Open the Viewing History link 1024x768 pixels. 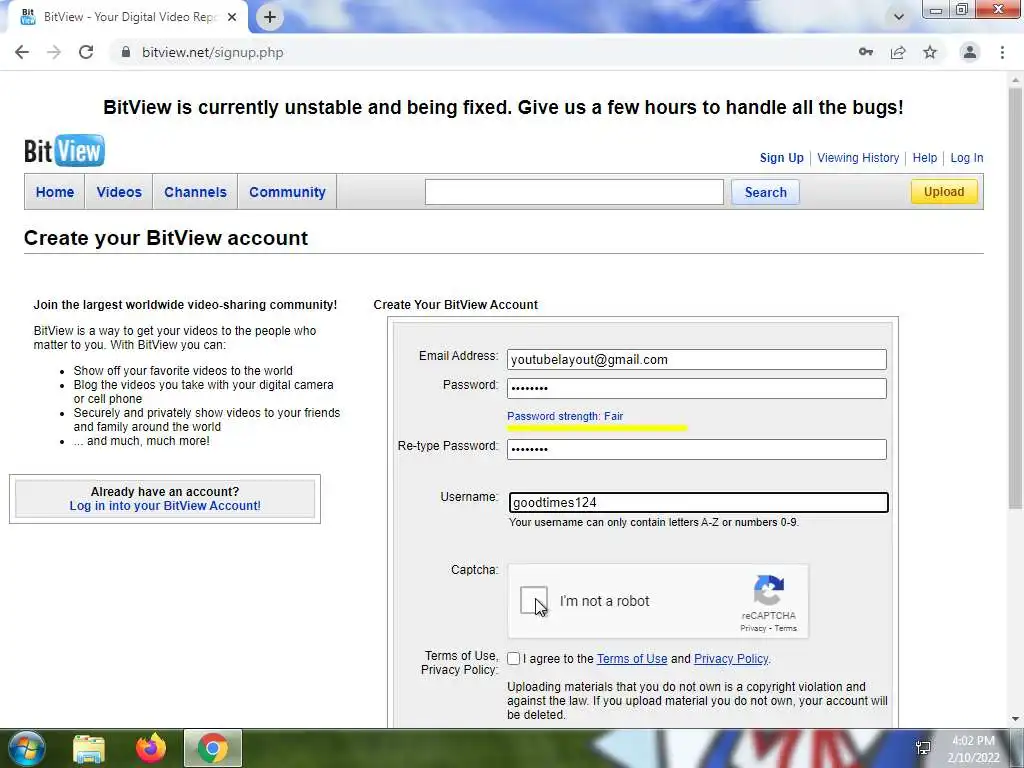tap(858, 157)
